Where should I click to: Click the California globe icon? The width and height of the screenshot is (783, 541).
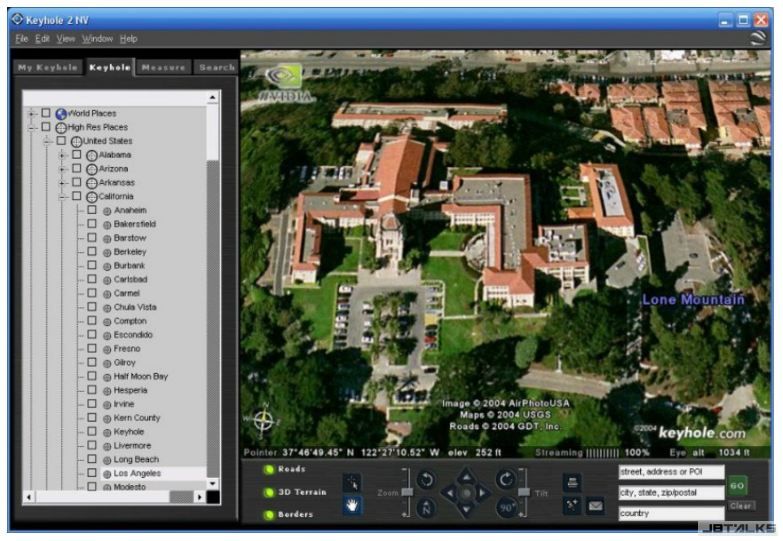click(92, 197)
